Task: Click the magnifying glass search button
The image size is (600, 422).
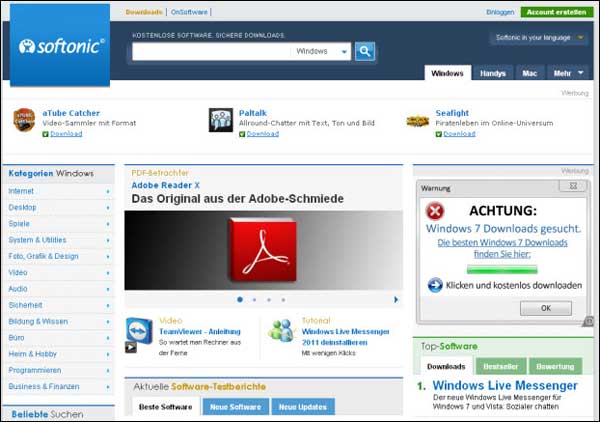Action: click(365, 51)
